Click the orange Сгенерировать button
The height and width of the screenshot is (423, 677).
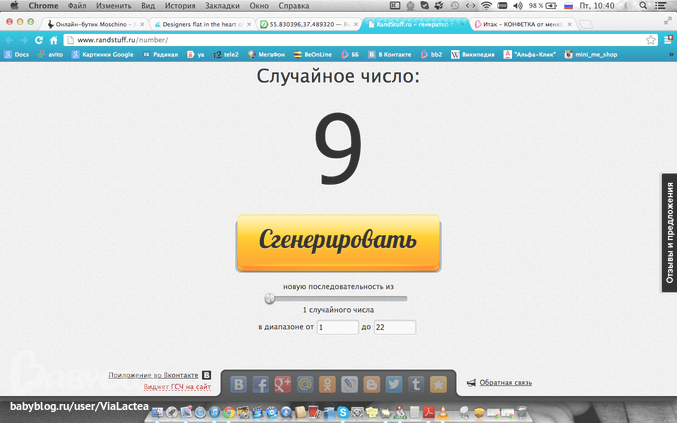tap(338, 241)
